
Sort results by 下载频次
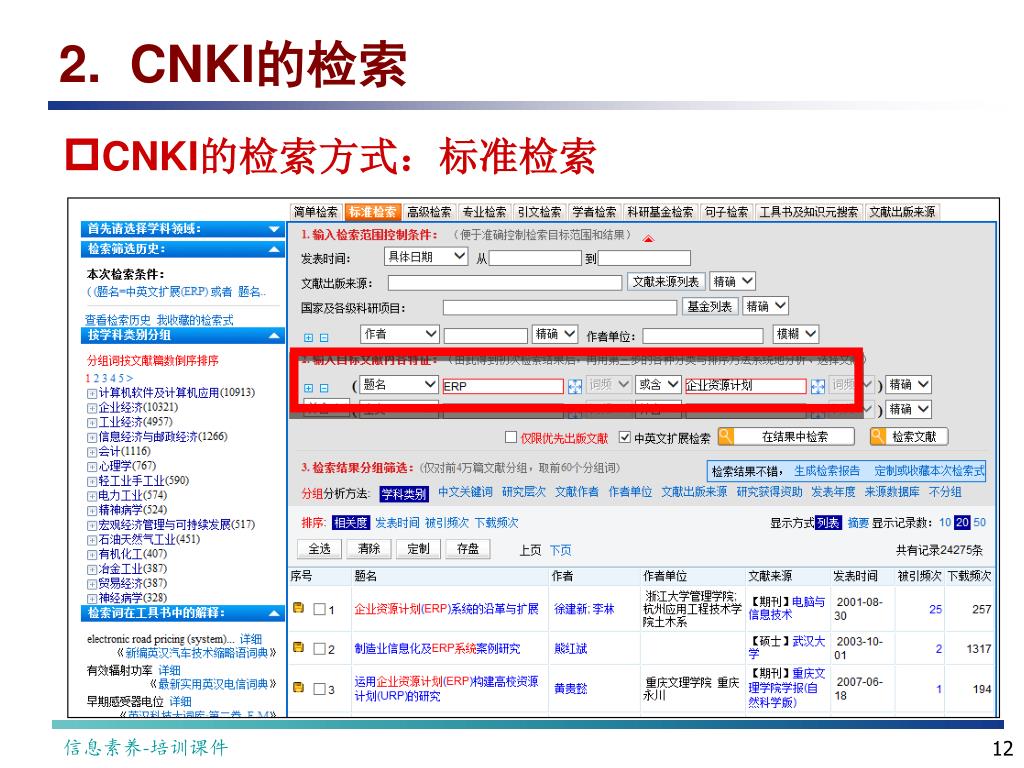click(496, 523)
